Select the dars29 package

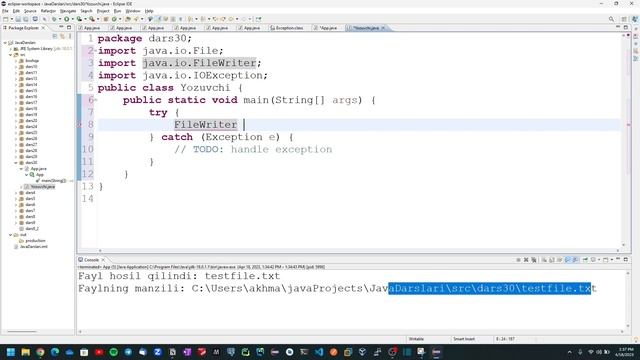coord(29,156)
